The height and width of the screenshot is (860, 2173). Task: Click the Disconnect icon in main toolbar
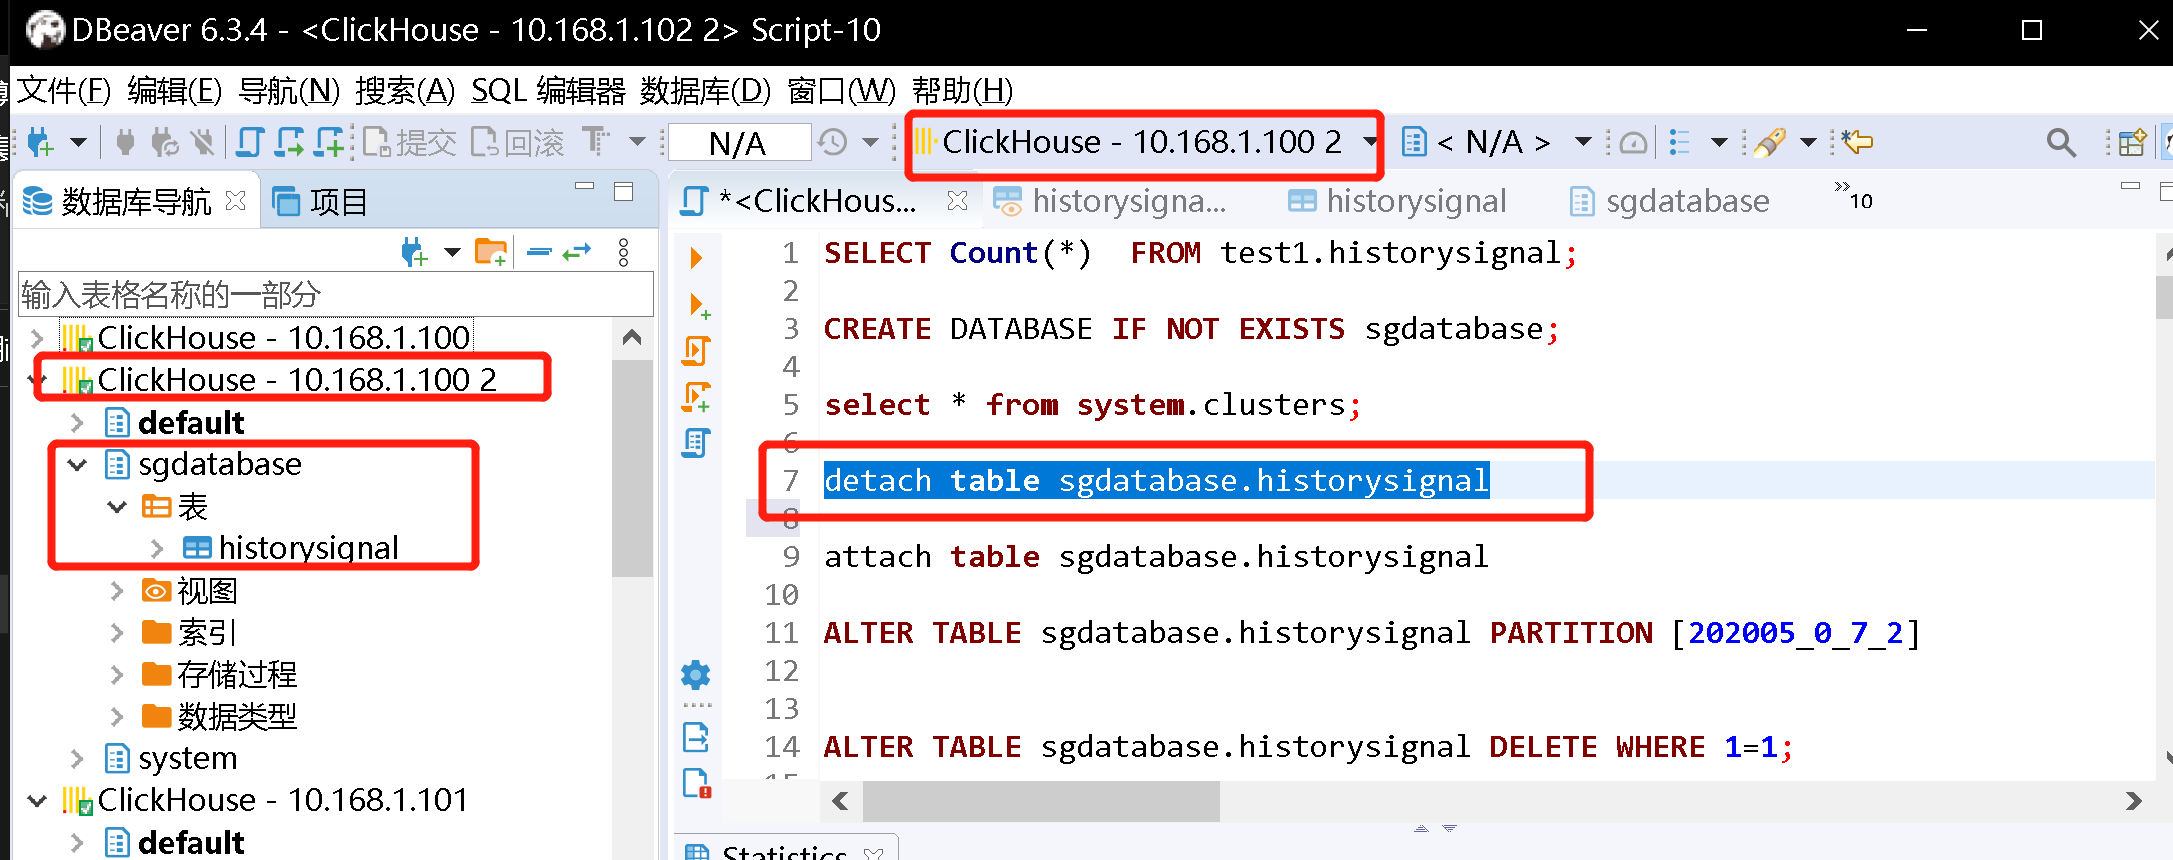coord(204,142)
